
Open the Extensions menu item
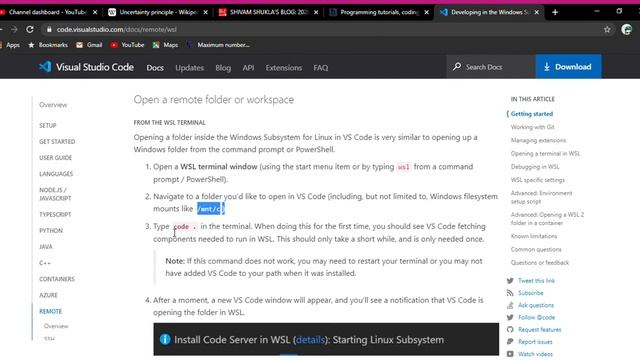tap(284, 68)
